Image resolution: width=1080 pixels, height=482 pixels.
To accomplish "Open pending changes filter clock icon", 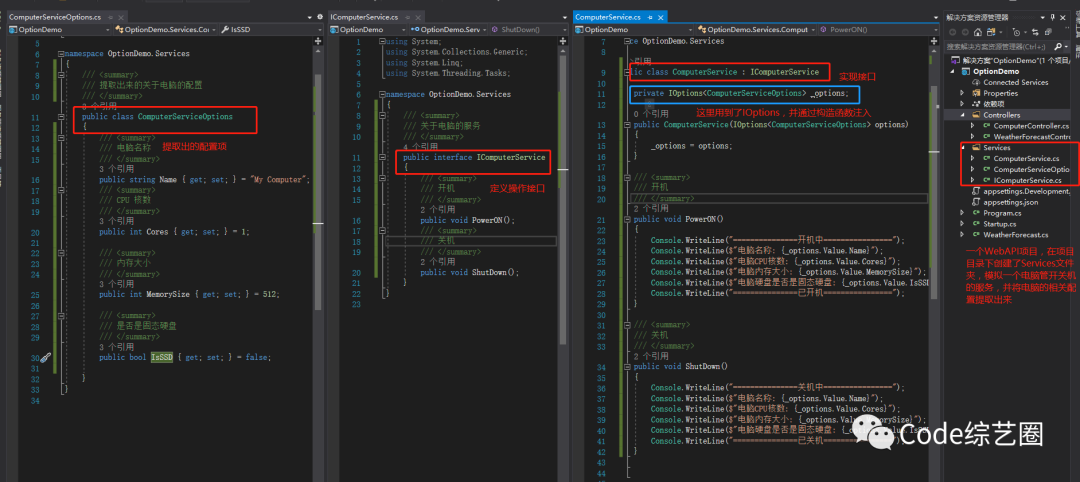I will (1017, 32).
